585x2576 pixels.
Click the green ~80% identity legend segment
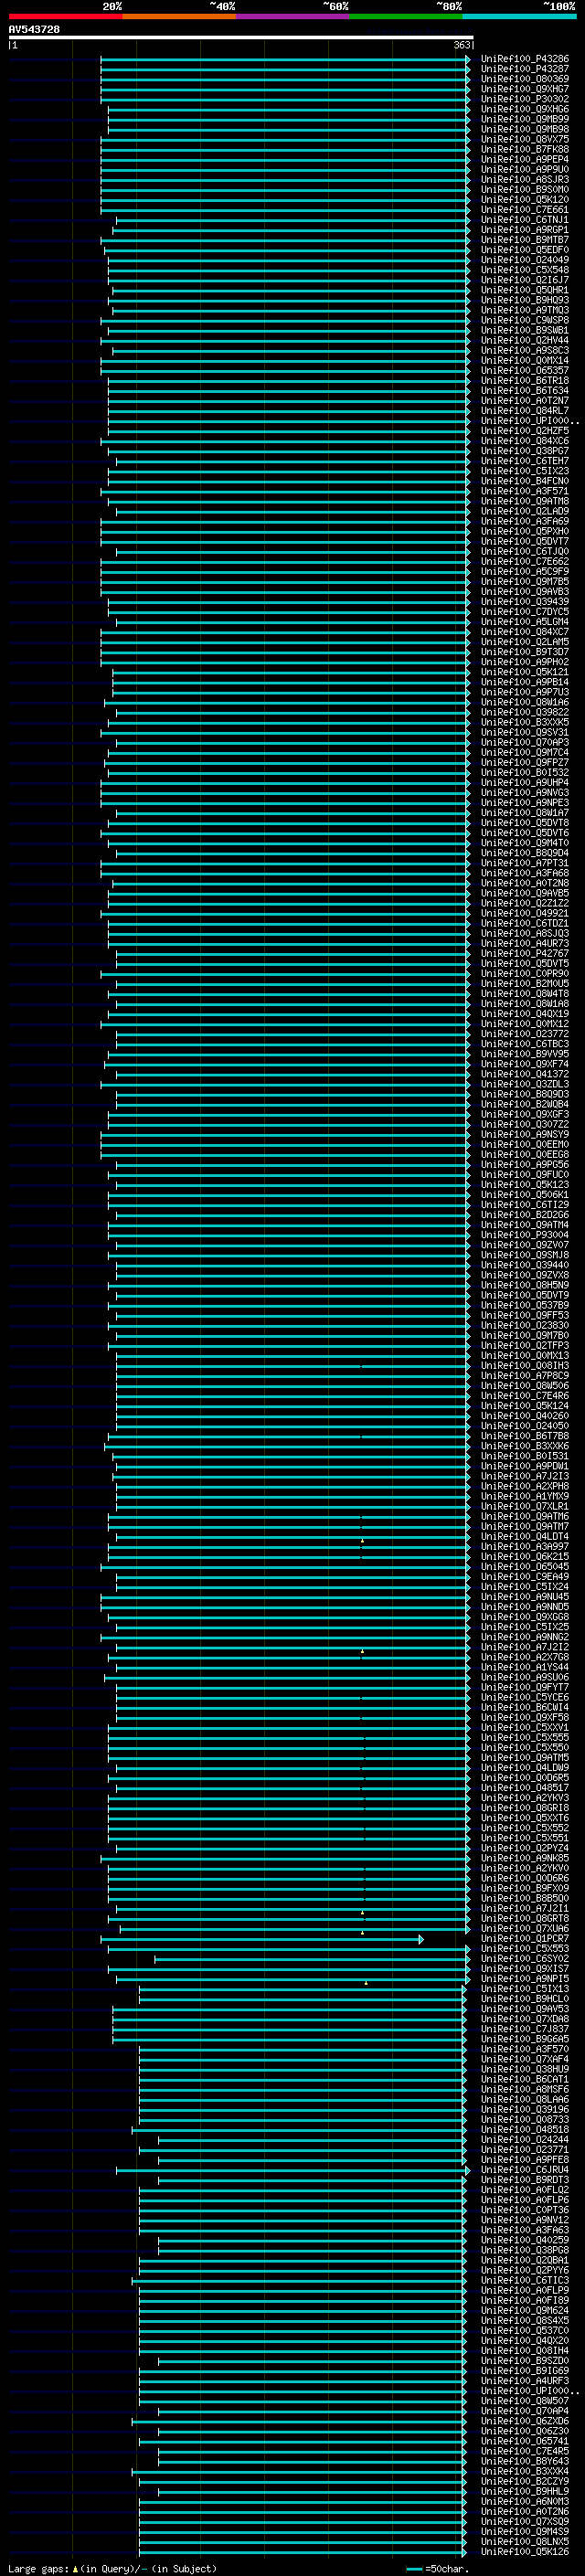pos(406,16)
